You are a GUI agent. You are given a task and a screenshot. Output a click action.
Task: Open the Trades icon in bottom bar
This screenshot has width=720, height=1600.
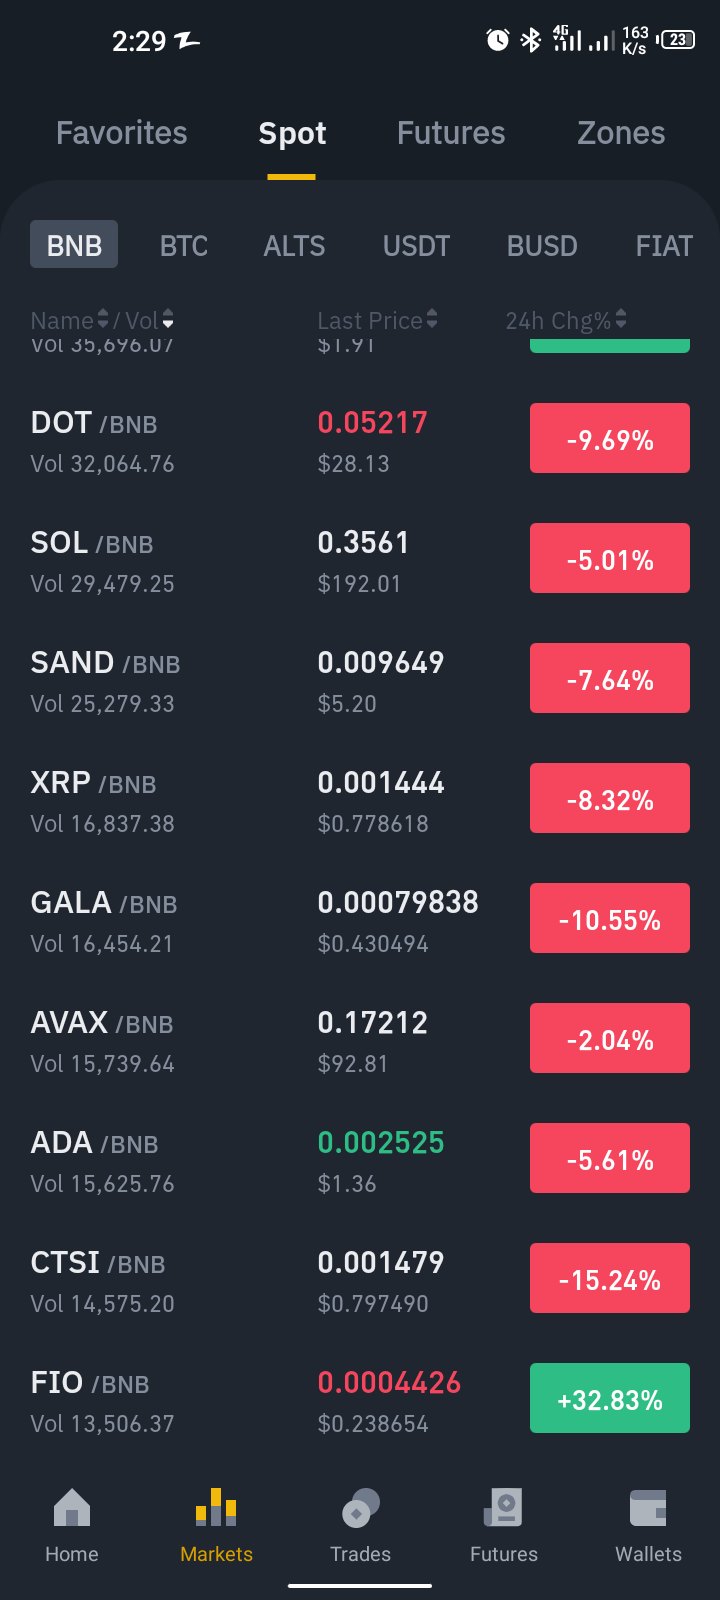pyautogui.click(x=360, y=1508)
